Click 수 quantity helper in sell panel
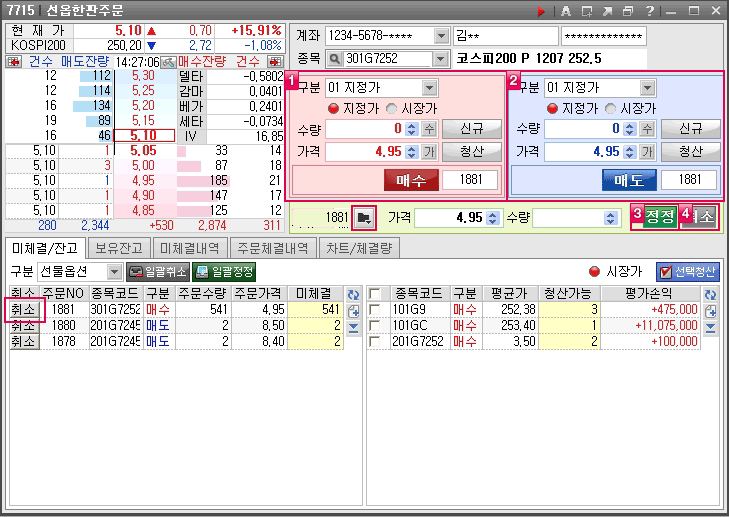 647,129
